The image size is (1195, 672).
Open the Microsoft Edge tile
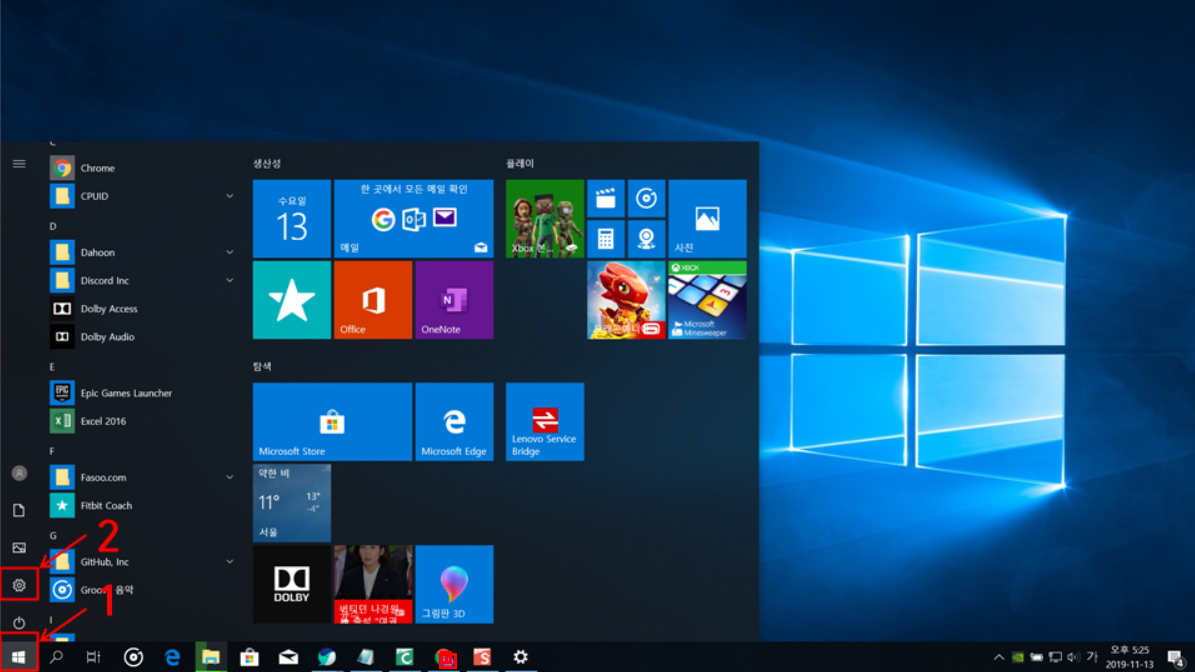(454, 422)
